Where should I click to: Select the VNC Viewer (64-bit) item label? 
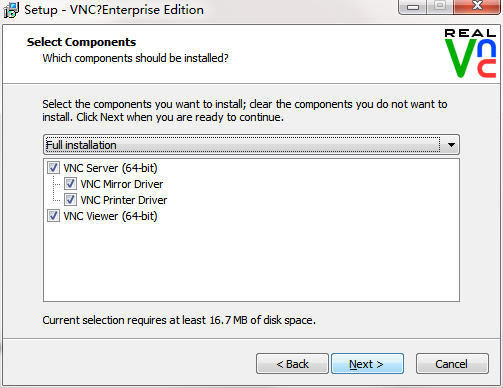coord(110,216)
